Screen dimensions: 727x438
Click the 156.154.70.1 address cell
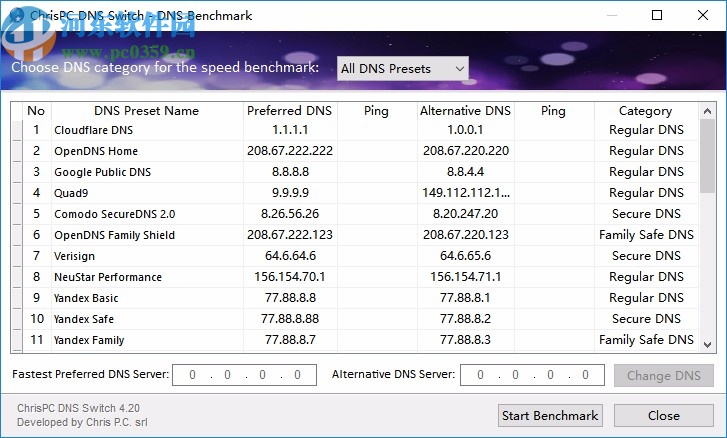pos(290,277)
